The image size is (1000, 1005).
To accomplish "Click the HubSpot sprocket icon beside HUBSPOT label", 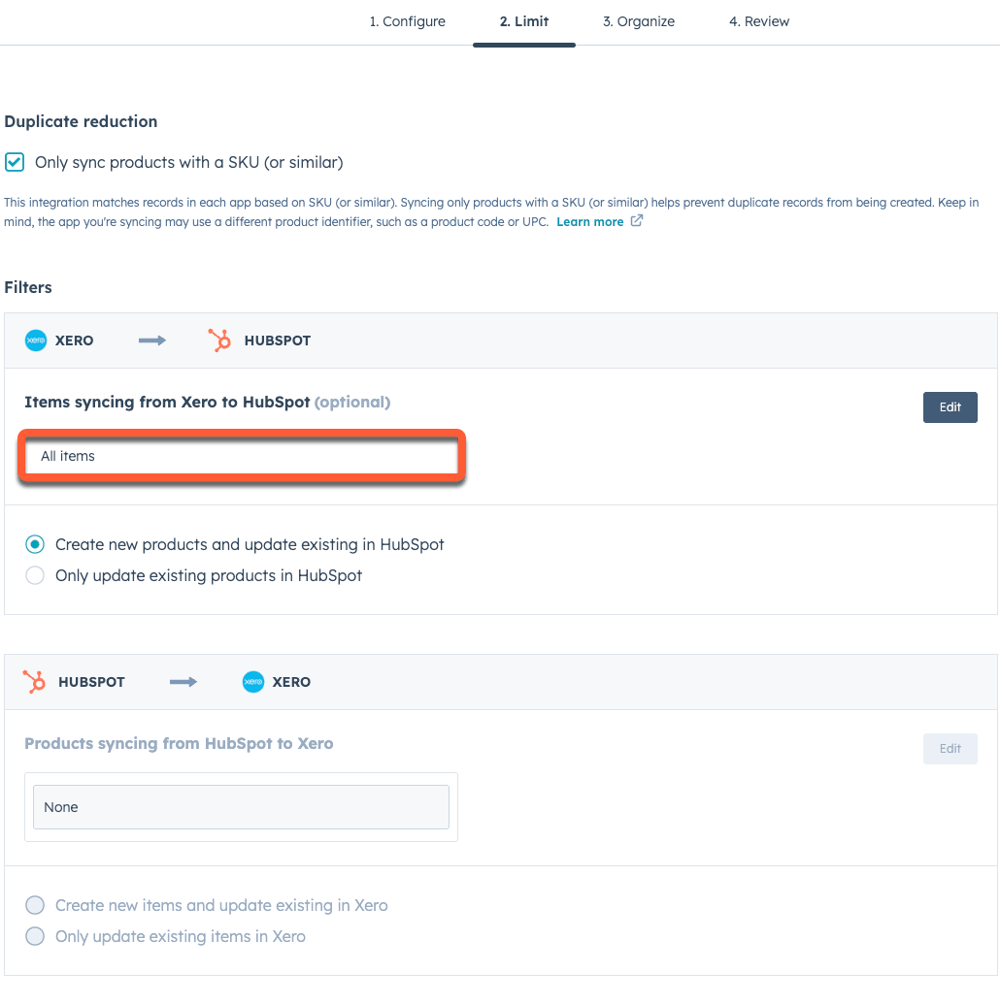I will tap(222, 340).
